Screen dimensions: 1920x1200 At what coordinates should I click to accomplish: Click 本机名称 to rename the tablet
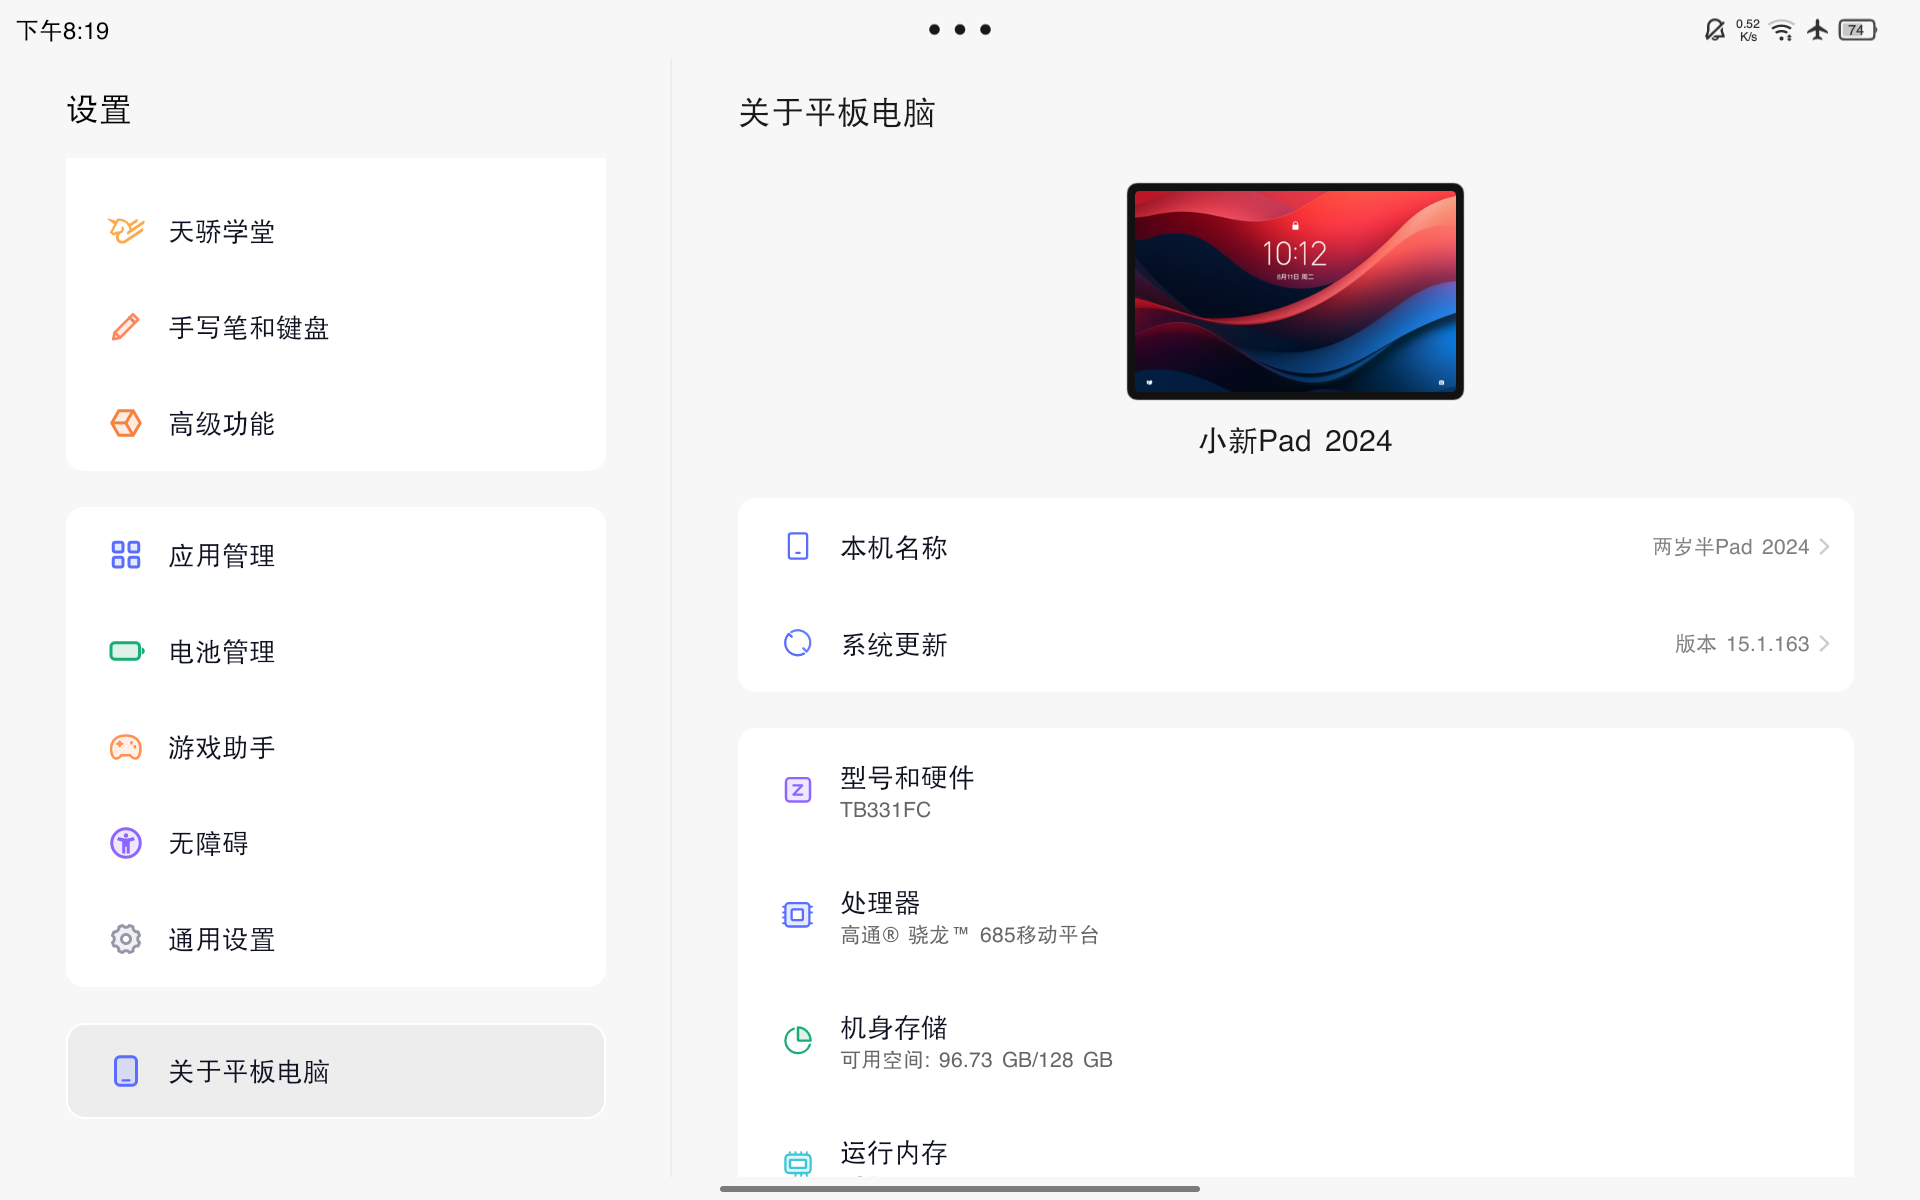1295,546
